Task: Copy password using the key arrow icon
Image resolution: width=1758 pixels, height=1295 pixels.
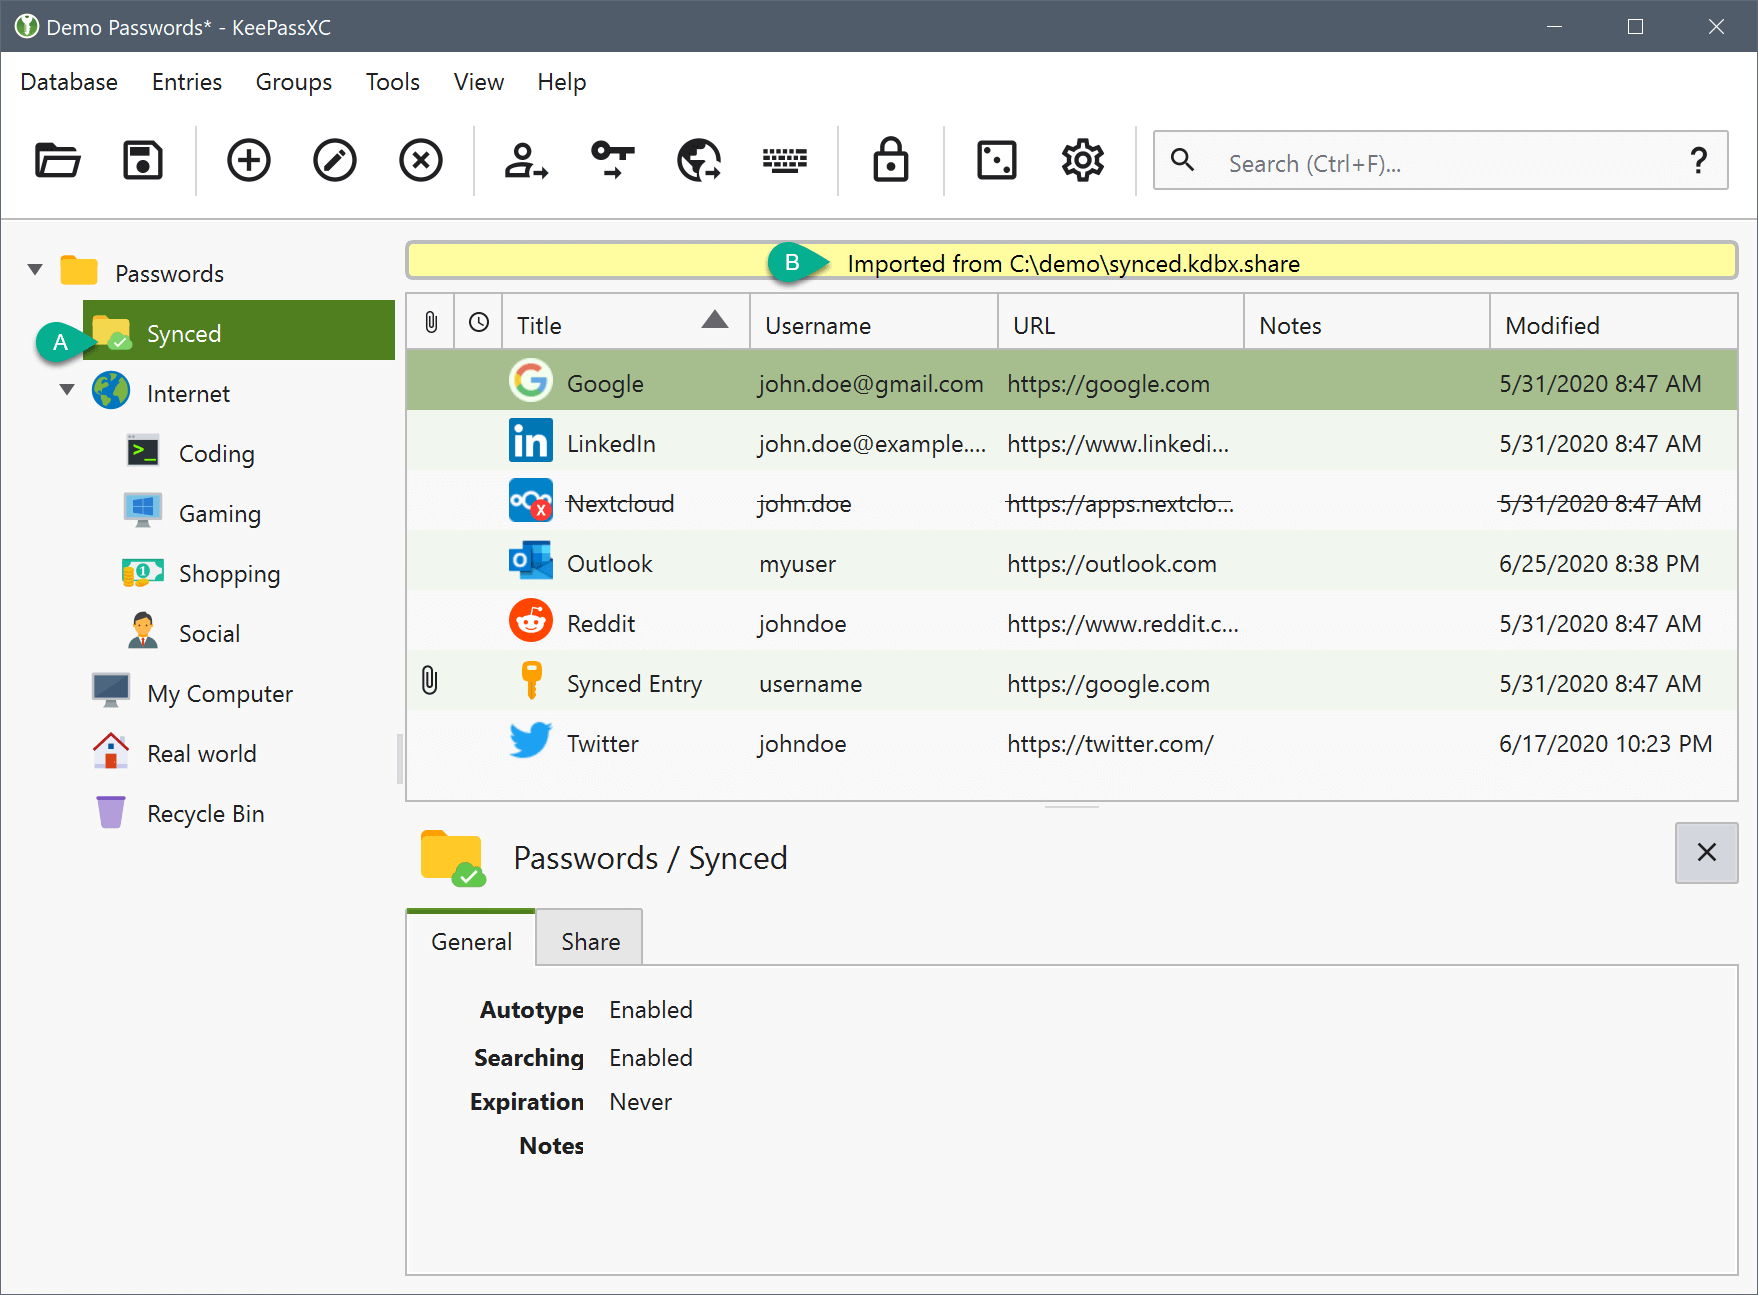Action: [x=612, y=160]
